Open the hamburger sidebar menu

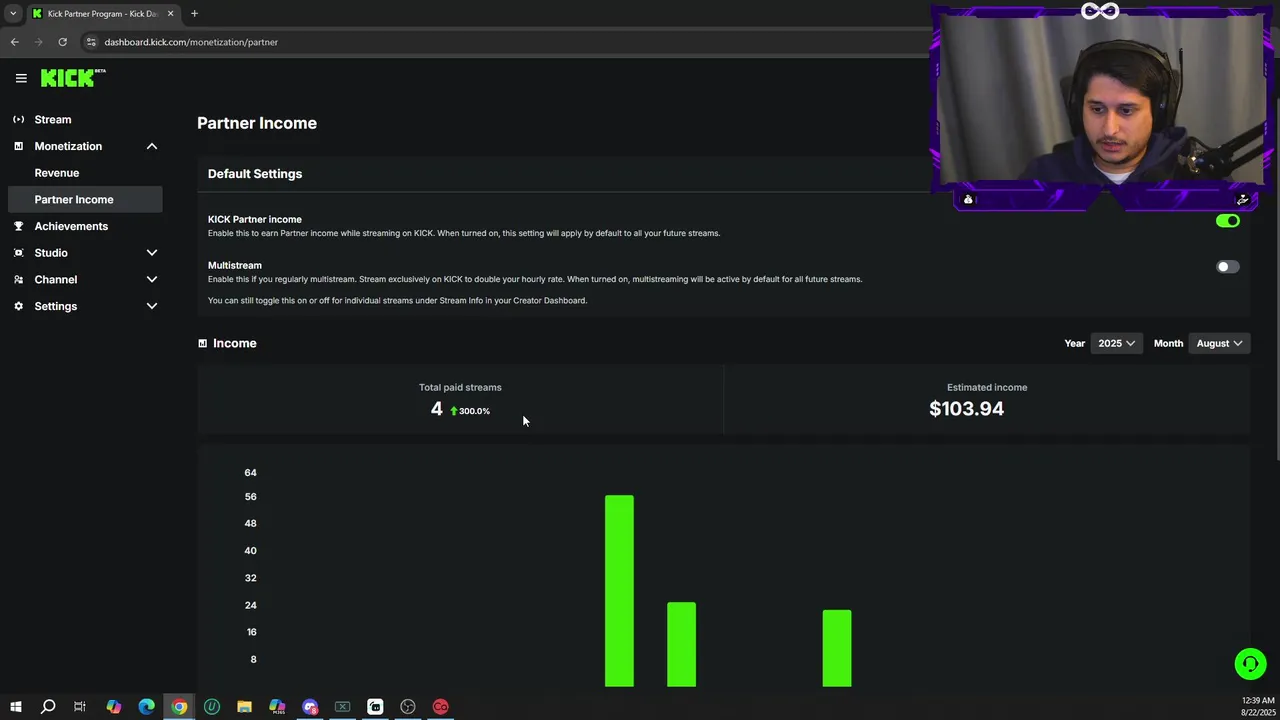[21, 78]
